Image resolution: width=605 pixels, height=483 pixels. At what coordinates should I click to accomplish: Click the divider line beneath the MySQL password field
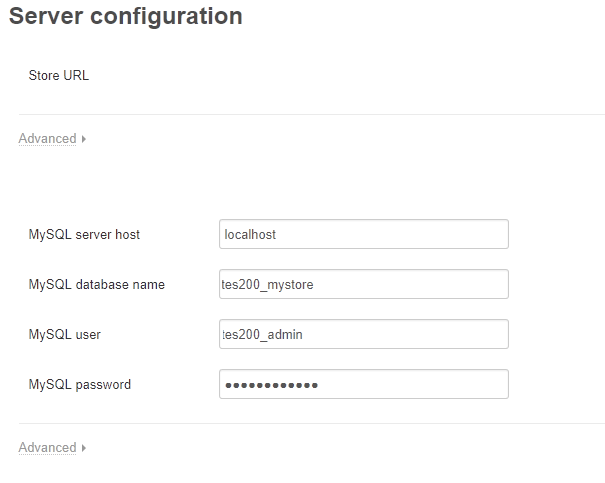click(312, 423)
